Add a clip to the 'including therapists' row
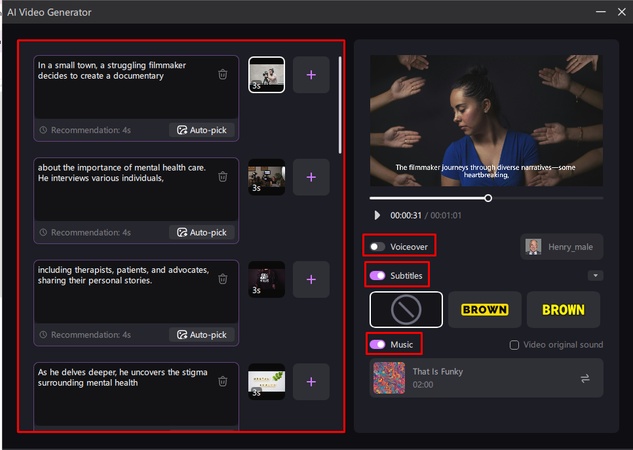633x450 pixels. [x=311, y=279]
